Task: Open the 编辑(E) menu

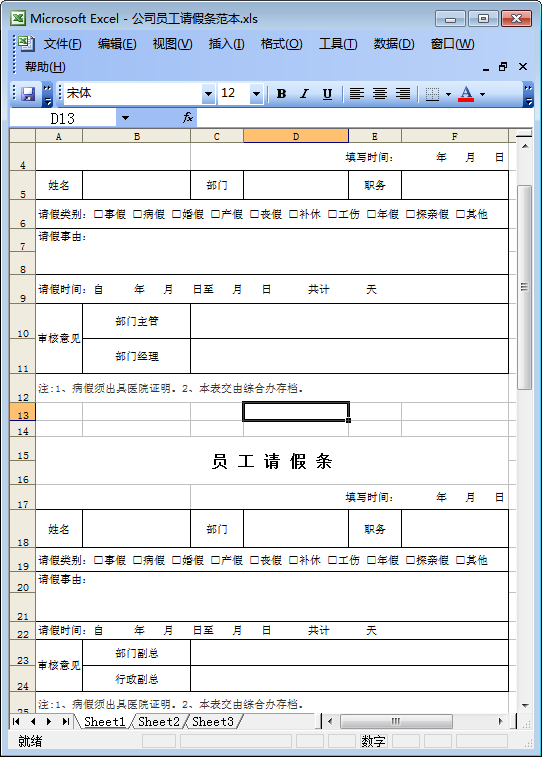Action: tap(117, 44)
